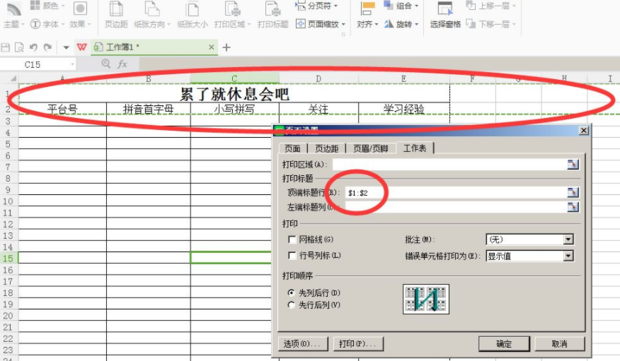Open the 页面缩放 page scaling menu
Screen dimensions: 620x361
coord(320,24)
